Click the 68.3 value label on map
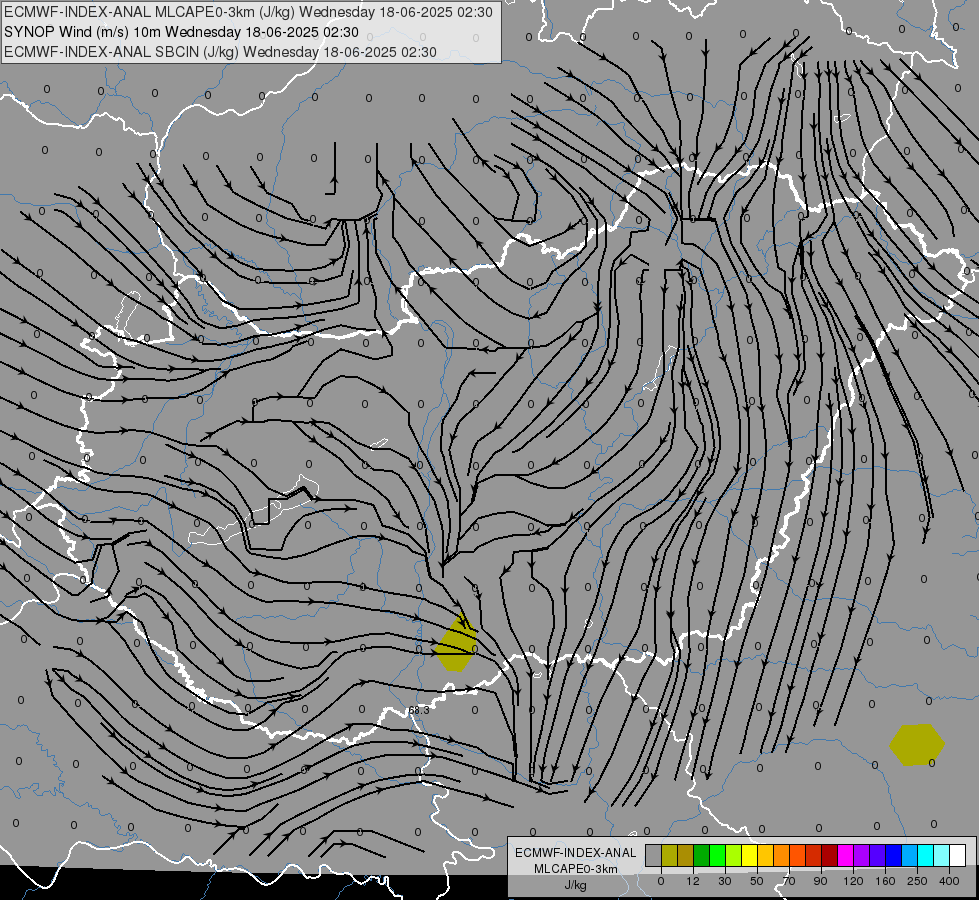The width and height of the screenshot is (979, 900). click(419, 710)
